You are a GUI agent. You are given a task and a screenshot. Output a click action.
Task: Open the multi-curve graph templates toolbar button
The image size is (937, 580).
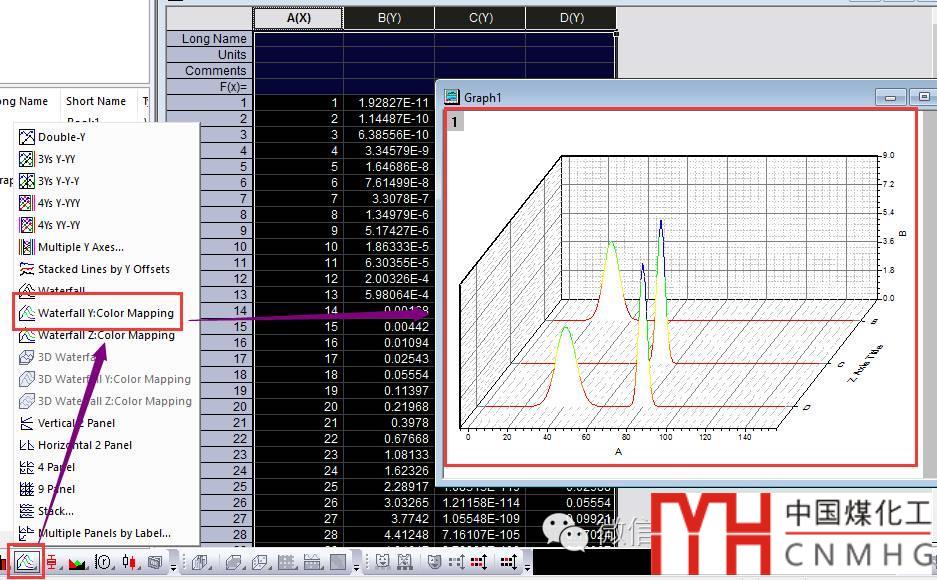pos(27,561)
